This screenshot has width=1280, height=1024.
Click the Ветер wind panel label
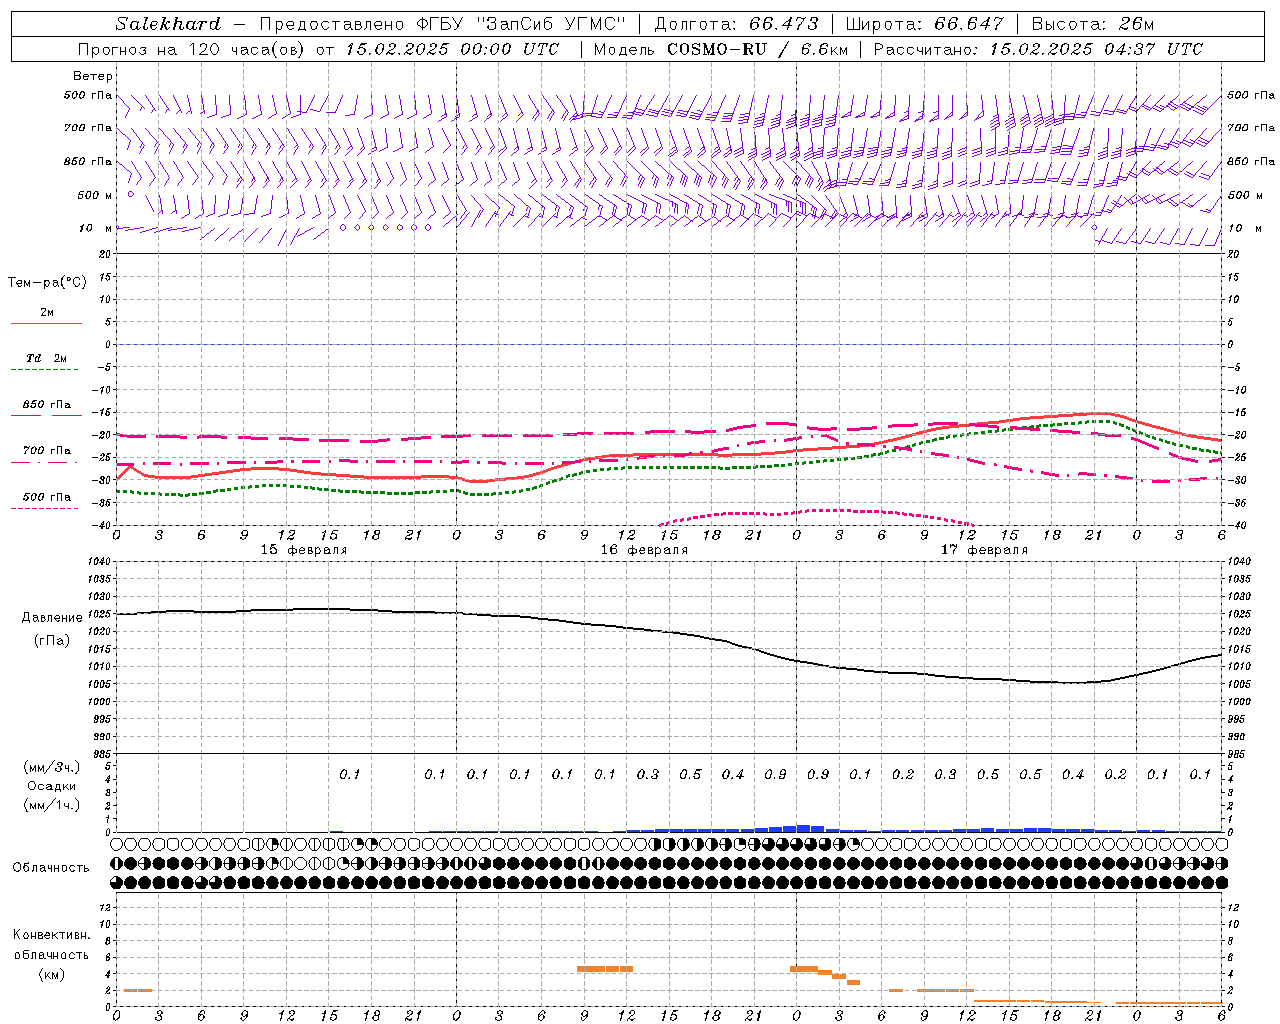pyautogui.click(x=93, y=76)
